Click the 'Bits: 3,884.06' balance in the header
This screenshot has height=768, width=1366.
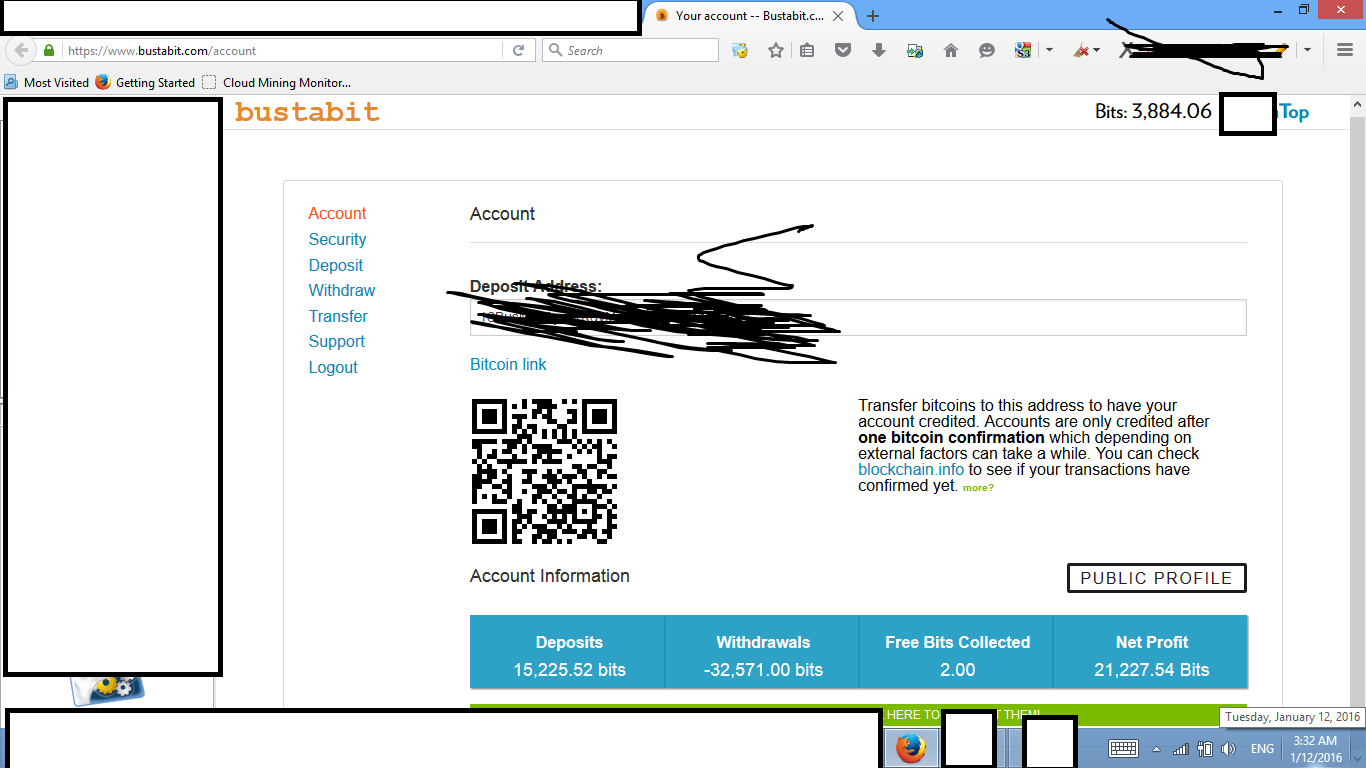[1153, 112]
